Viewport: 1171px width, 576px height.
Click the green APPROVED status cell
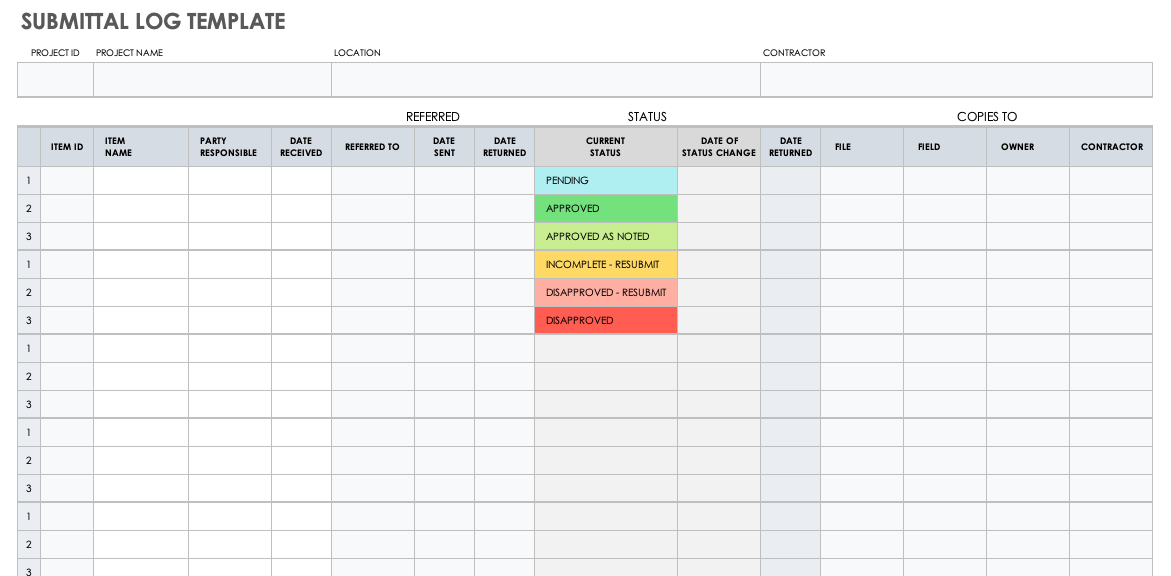tap(606, 209)
